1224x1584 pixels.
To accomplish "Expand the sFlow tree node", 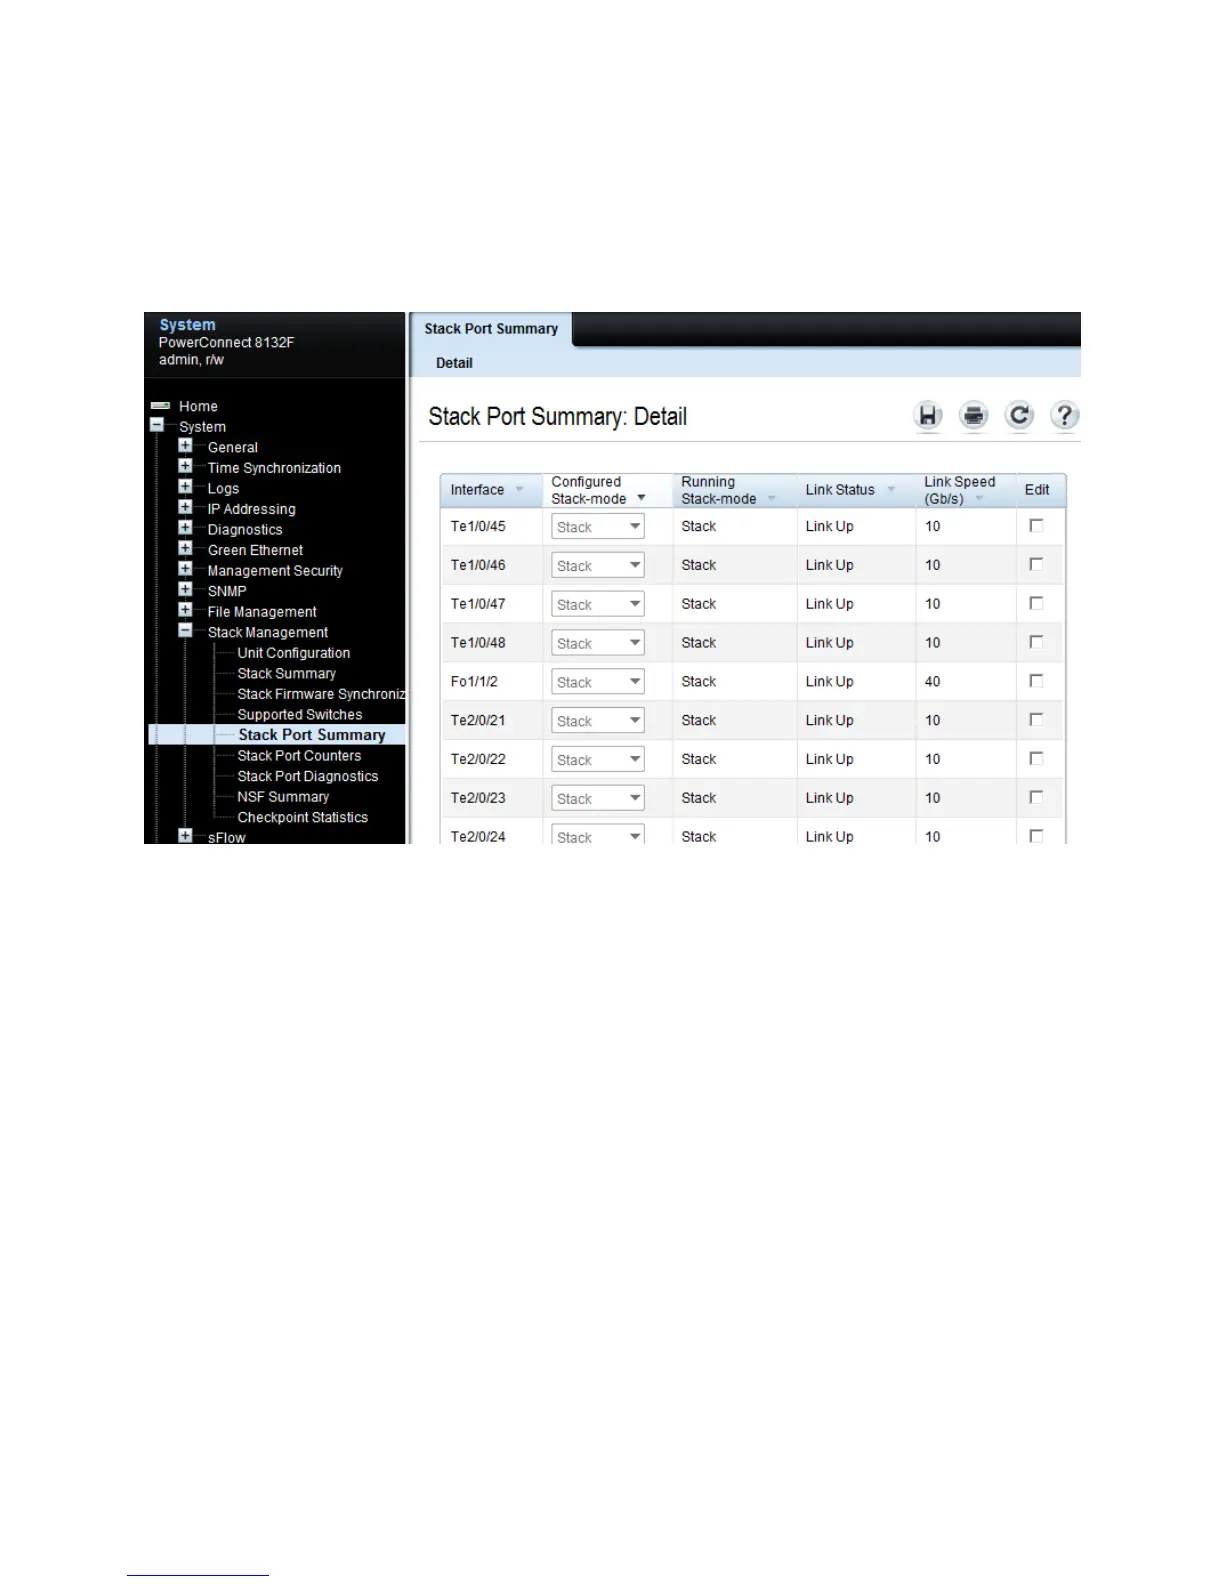I will click(185, 835).
